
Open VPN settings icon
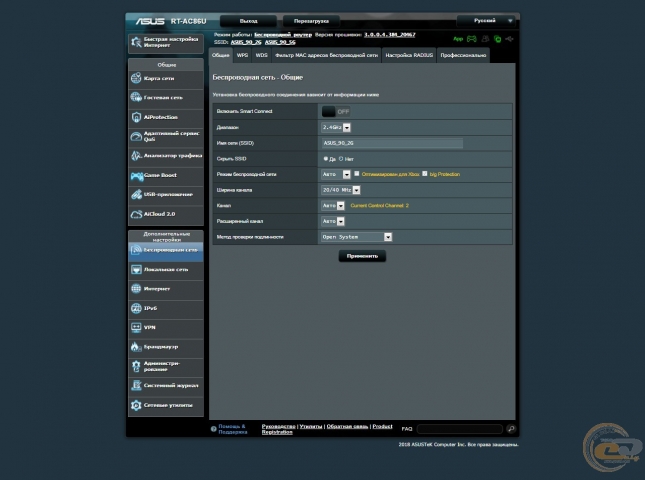pyautogui.click(x=136, y=327)
